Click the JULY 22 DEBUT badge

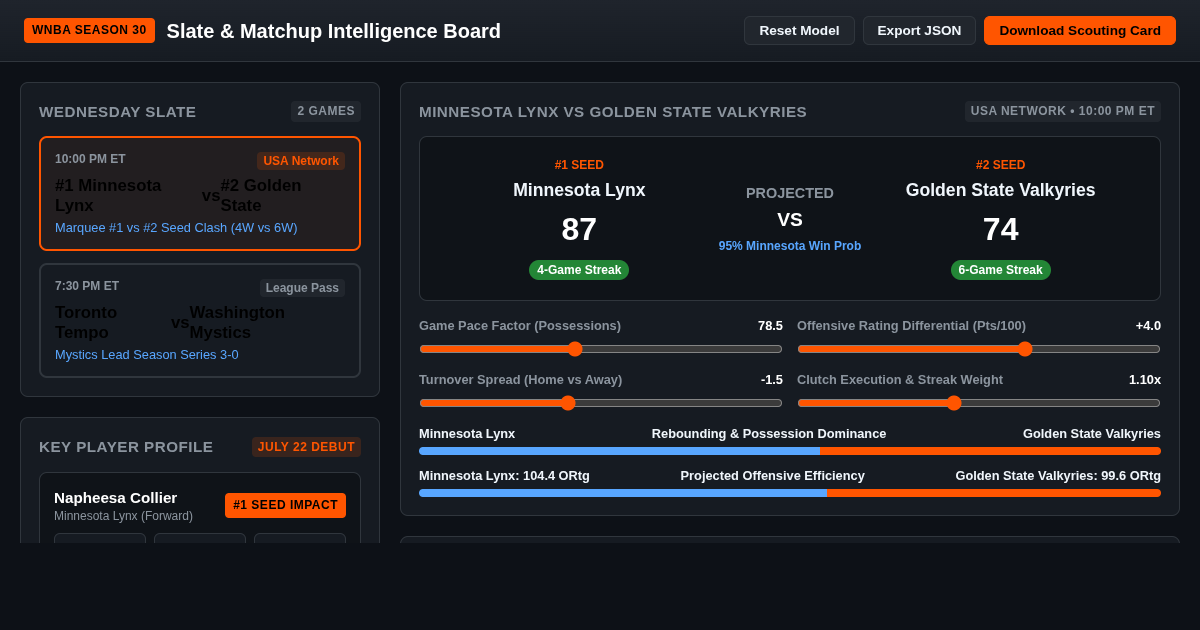306,447
